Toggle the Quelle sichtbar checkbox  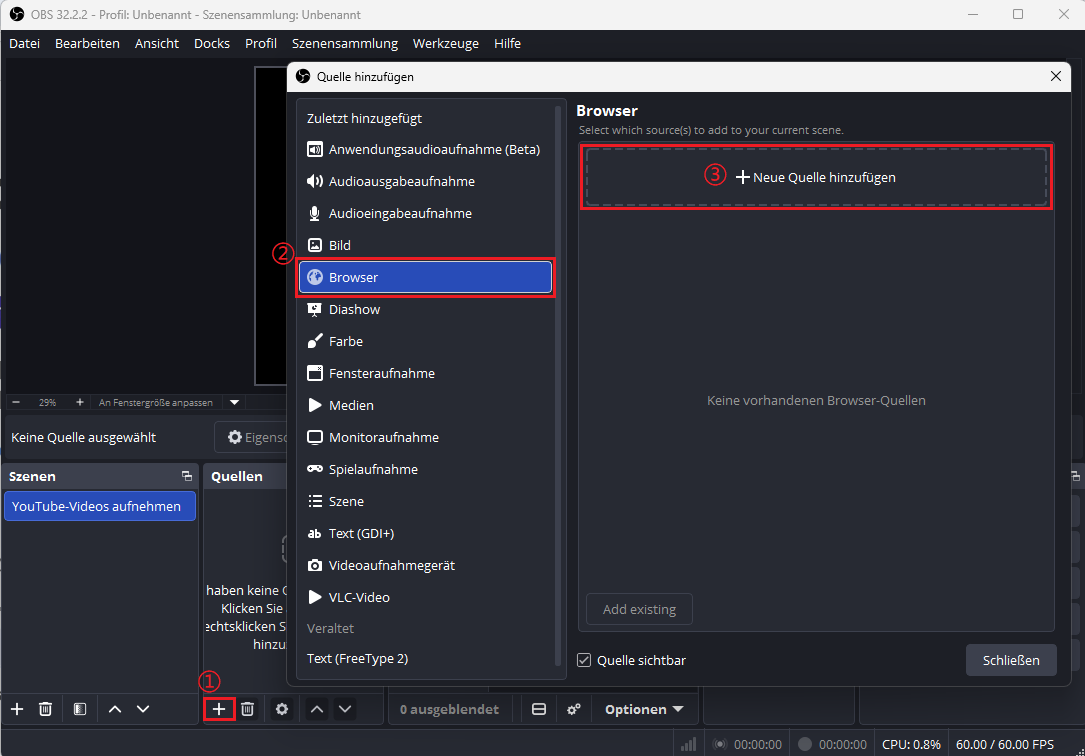(584, 660)
